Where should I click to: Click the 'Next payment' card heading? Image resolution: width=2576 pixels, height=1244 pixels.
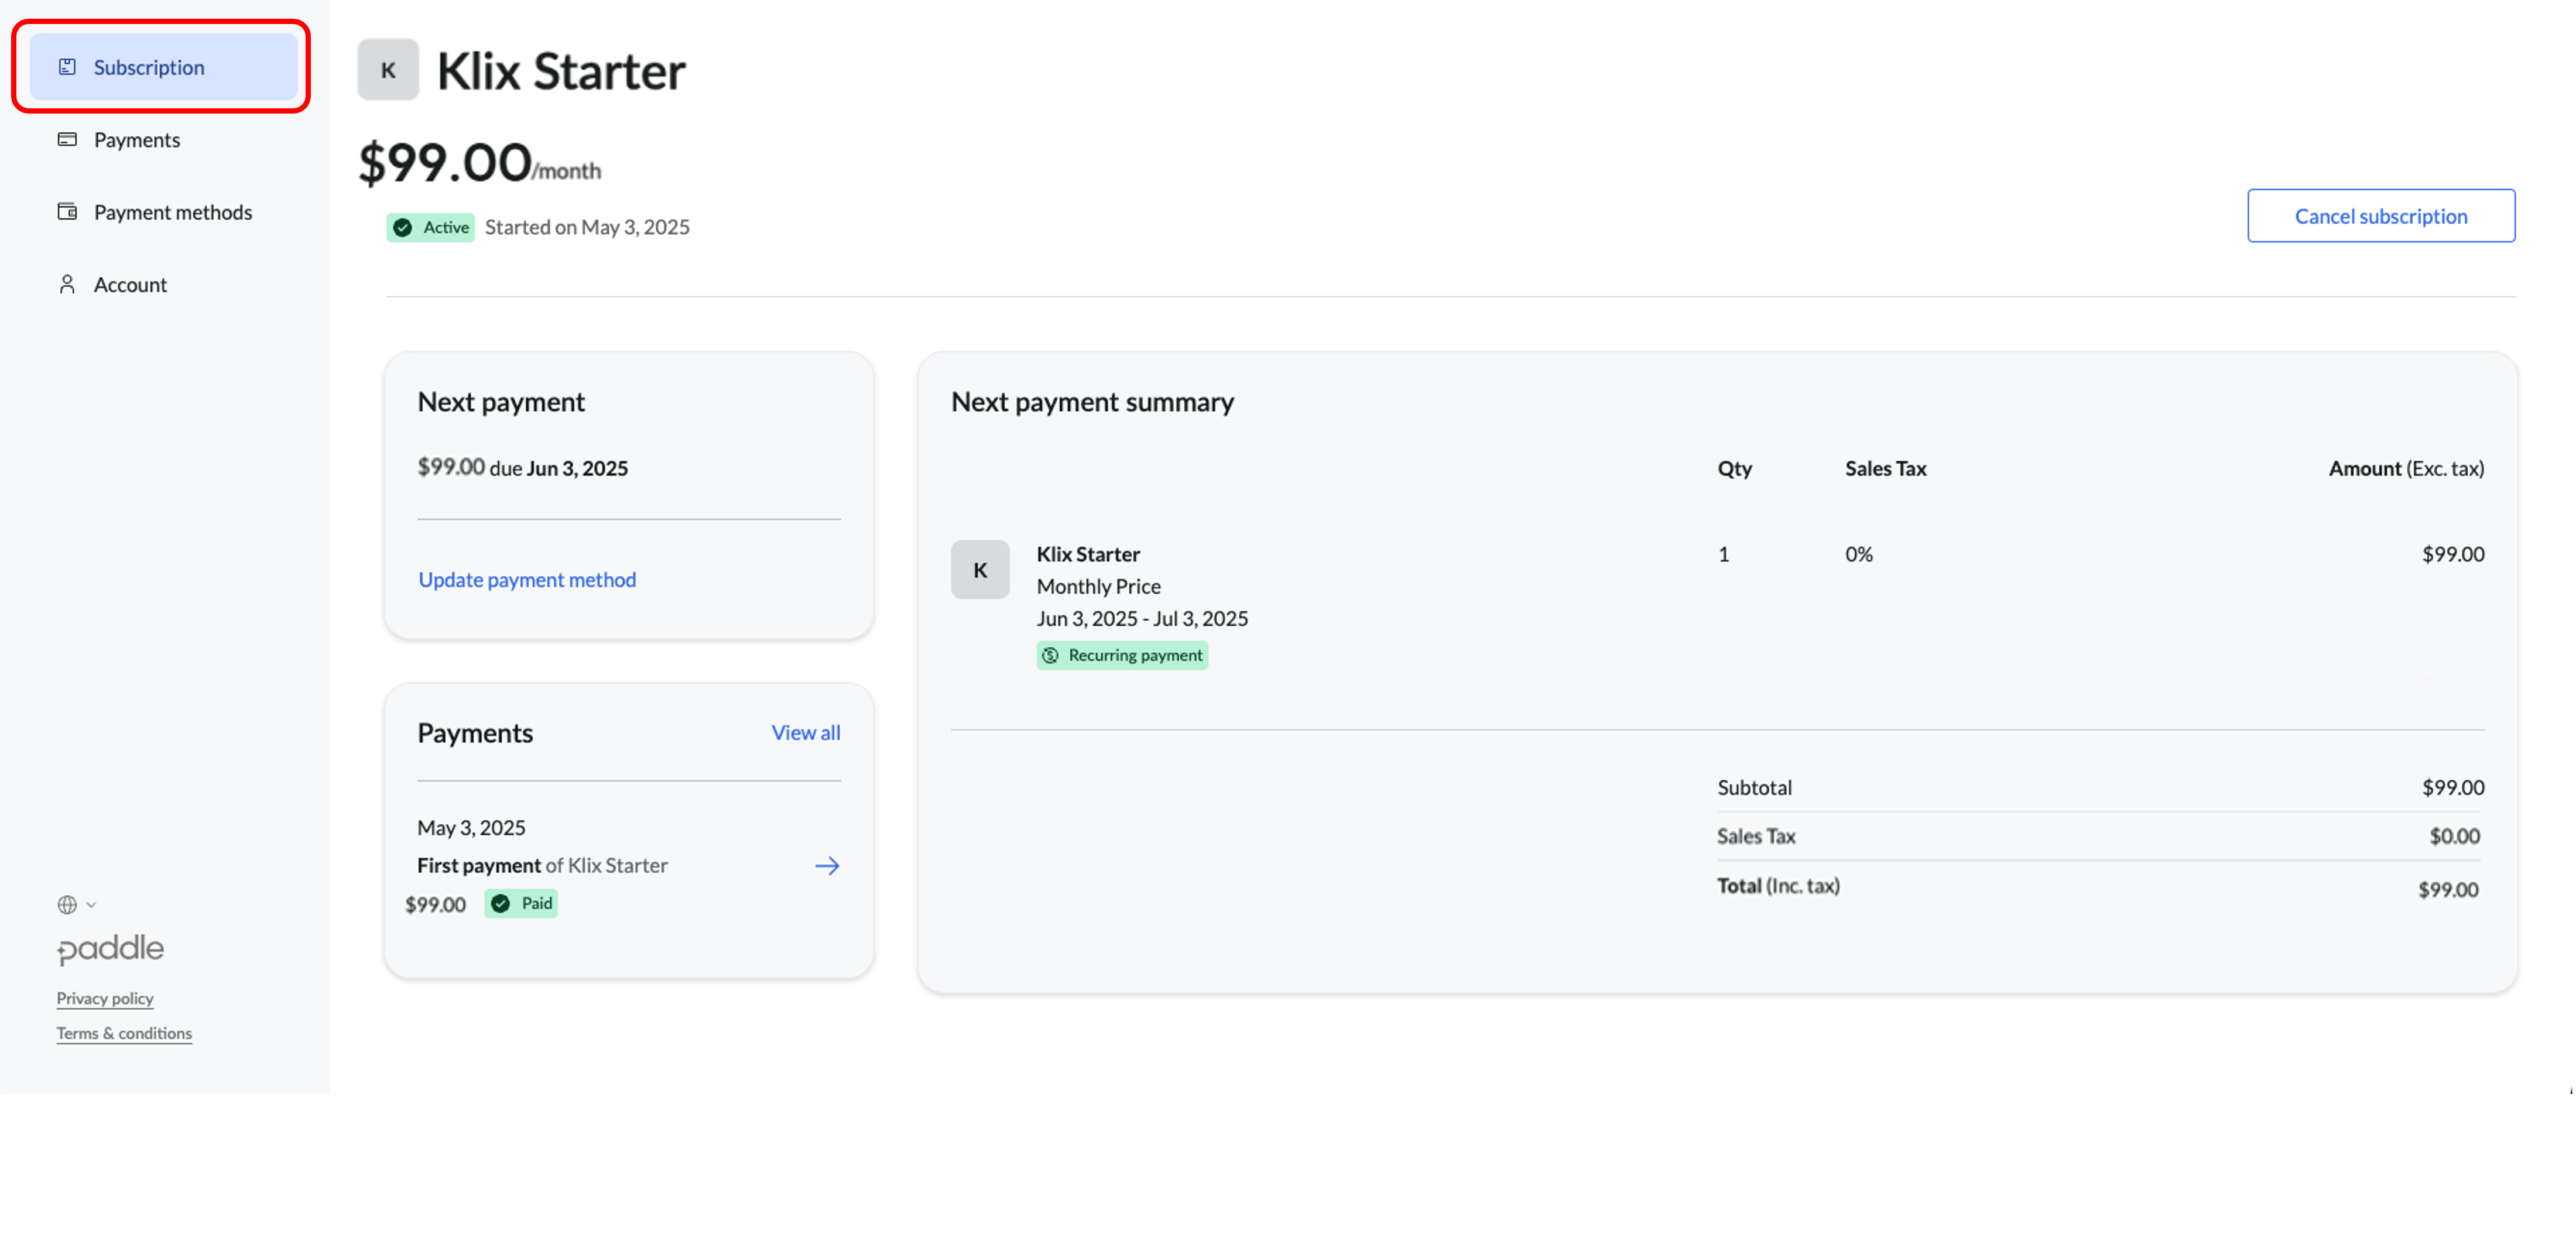pos(501,402)
